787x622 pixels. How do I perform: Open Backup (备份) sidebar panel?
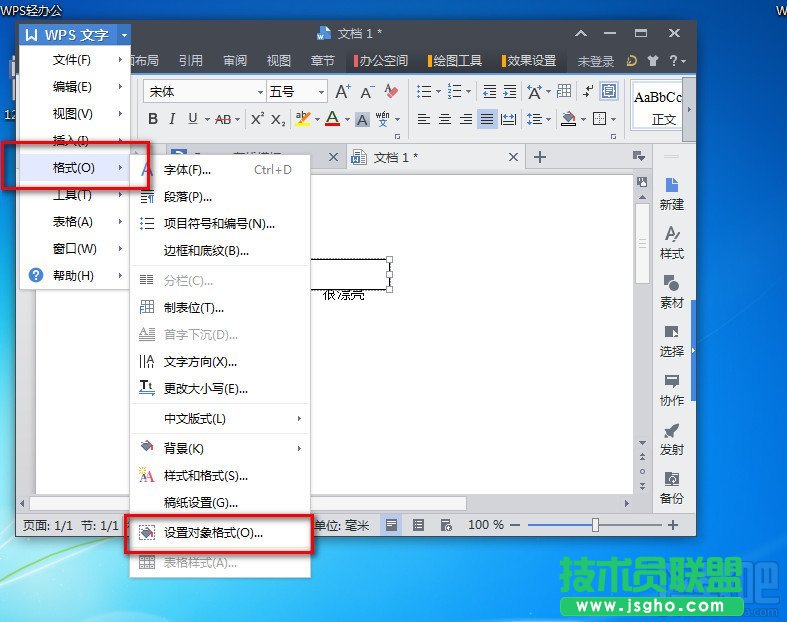[672, 487]
